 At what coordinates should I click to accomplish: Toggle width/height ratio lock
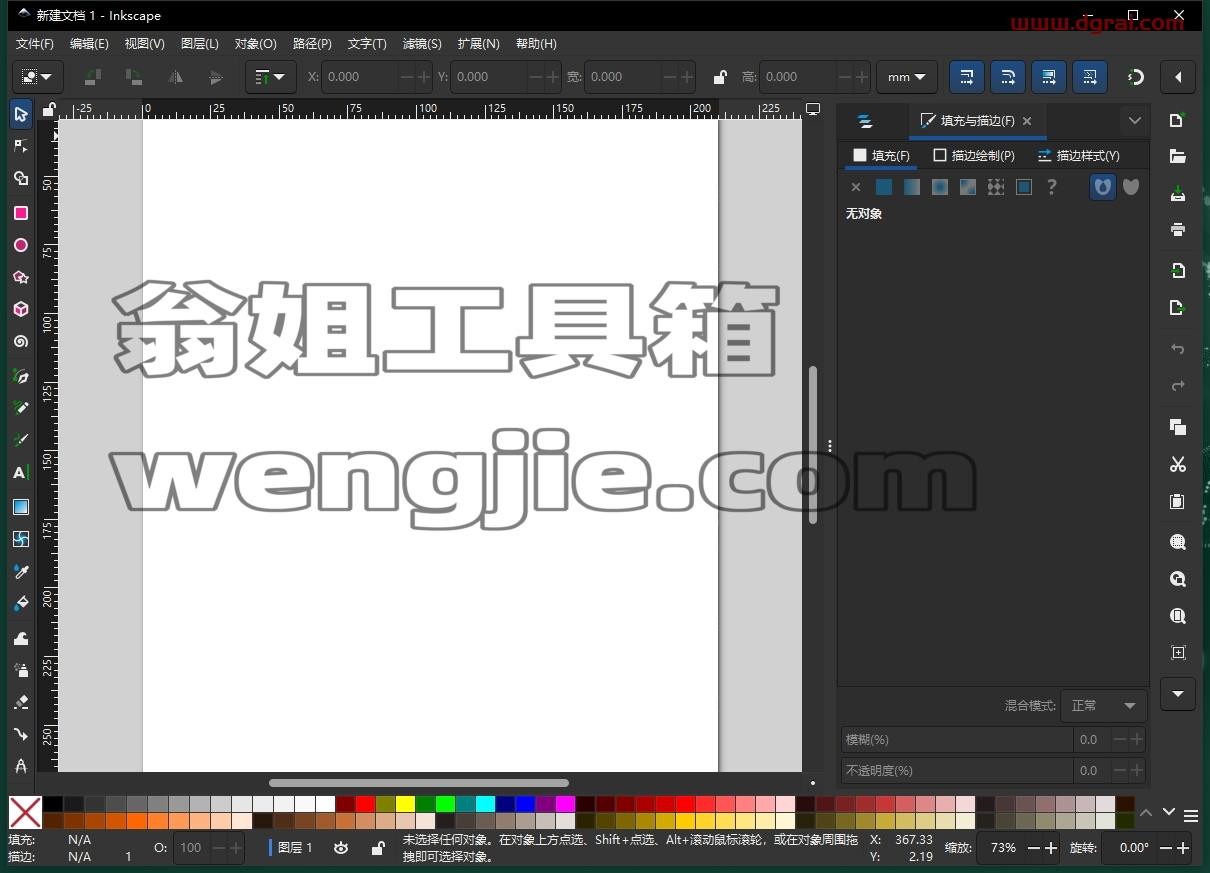(720, 77)
